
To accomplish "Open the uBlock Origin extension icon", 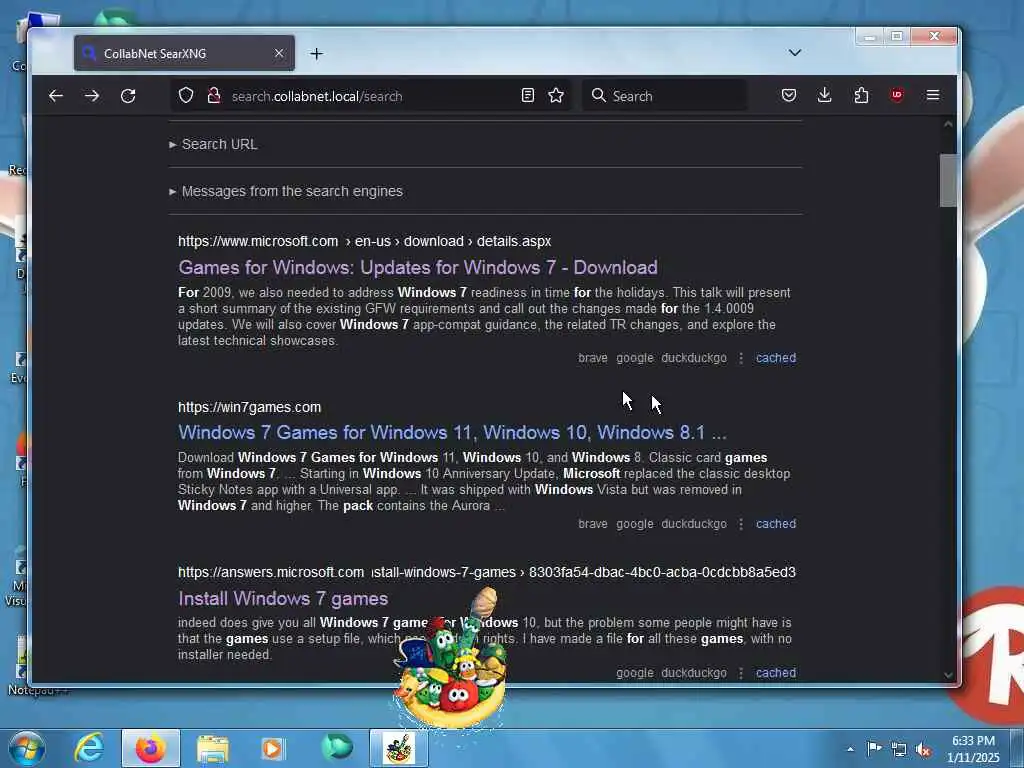I will pyautogui.click(x=897, y=95).
